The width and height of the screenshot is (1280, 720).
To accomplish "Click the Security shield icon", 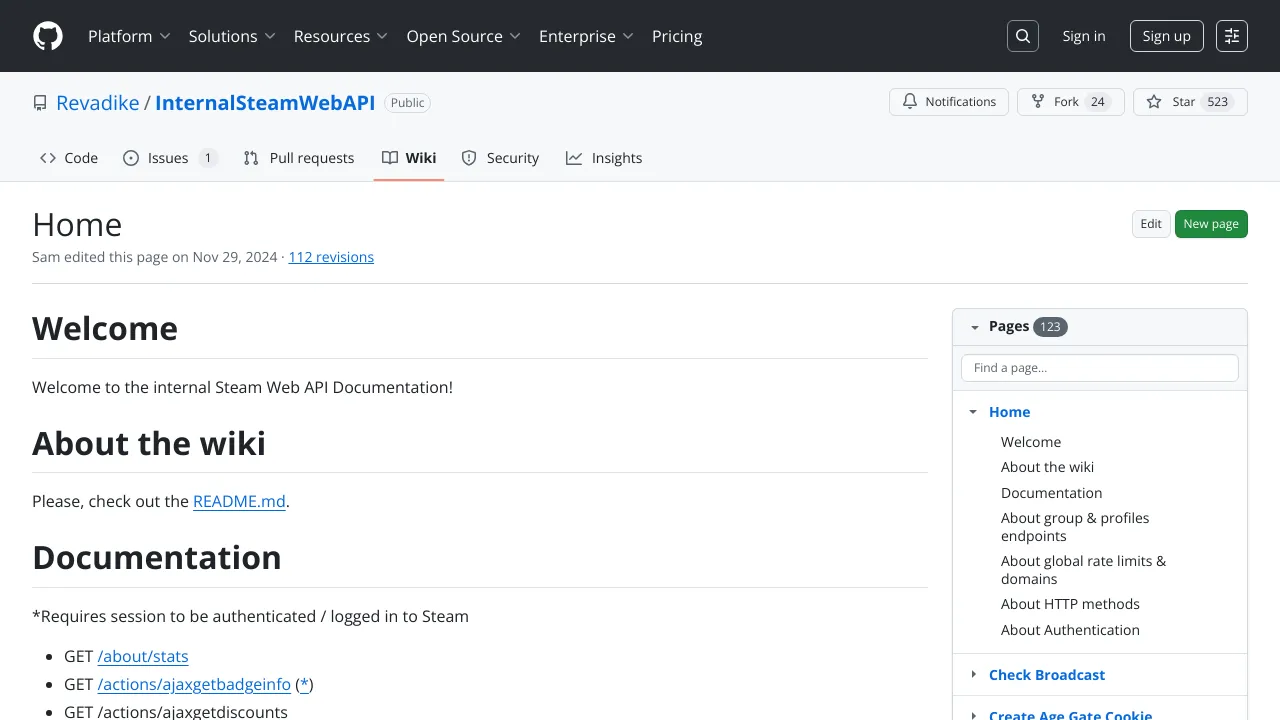I will [469, 158].
